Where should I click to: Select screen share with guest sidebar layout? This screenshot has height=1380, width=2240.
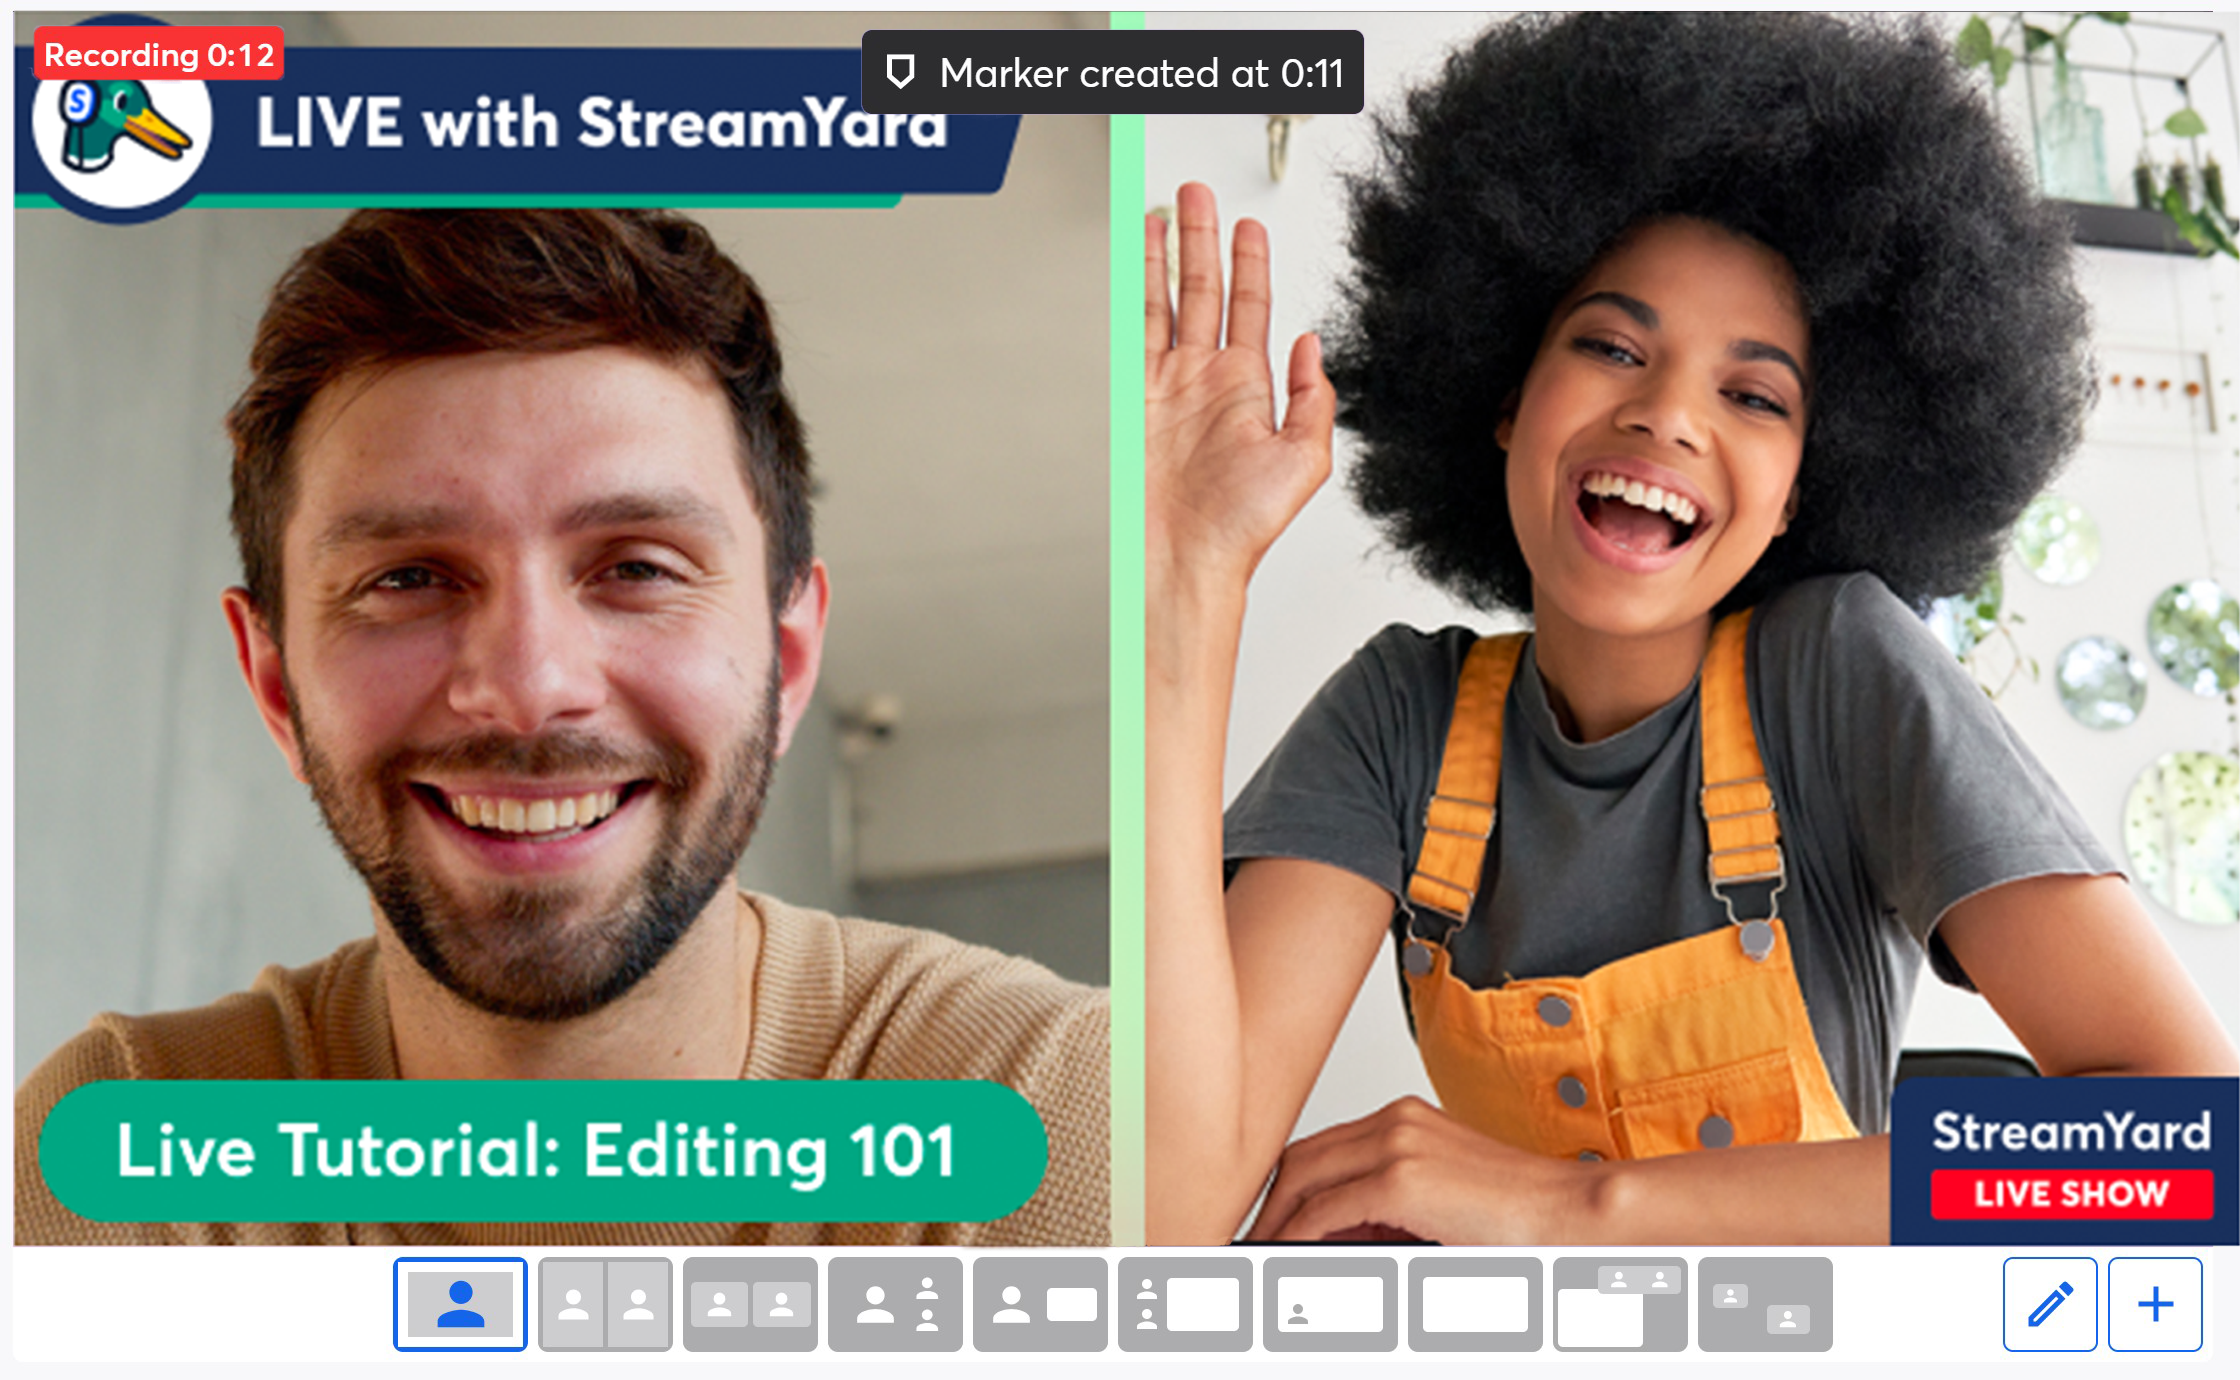pos(1185,1304)
